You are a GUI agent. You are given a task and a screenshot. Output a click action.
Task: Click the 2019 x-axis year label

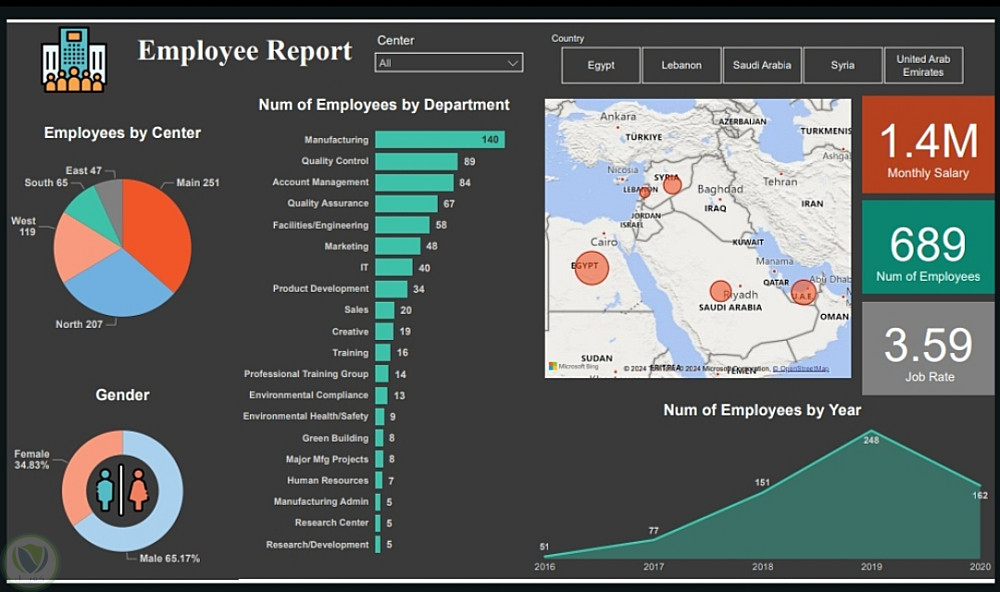pyautogui.click(x=871, y=566)
